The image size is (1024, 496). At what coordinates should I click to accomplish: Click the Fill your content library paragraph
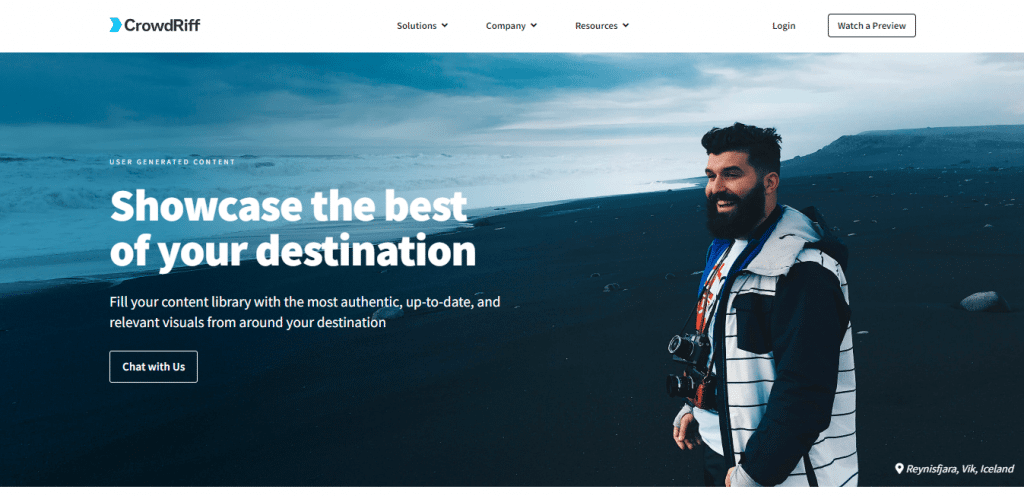coord(305,313)
